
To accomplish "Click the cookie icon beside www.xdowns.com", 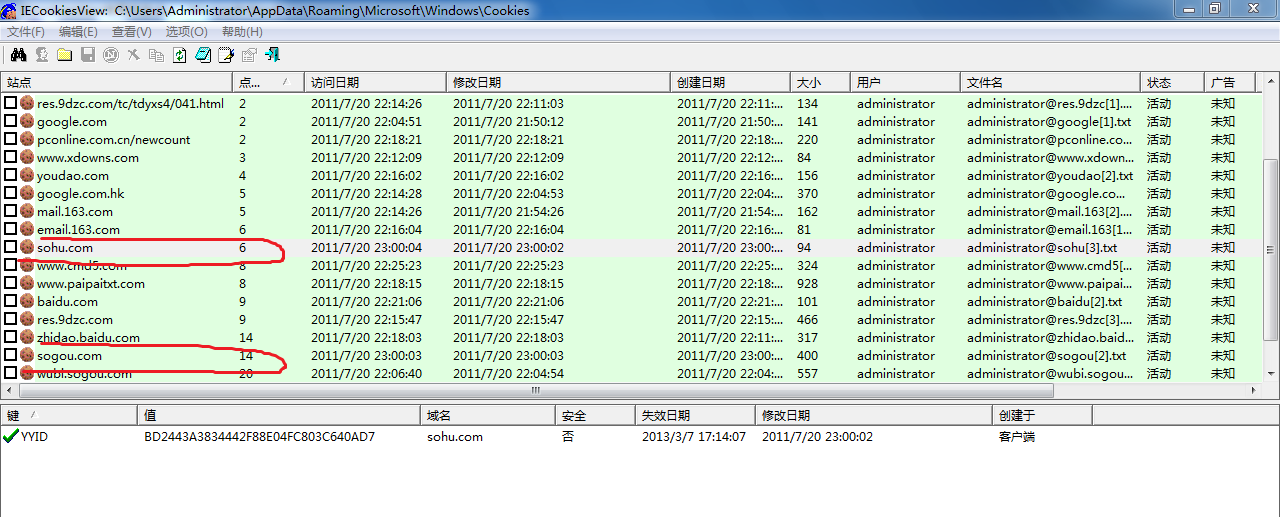I will 27,157.
